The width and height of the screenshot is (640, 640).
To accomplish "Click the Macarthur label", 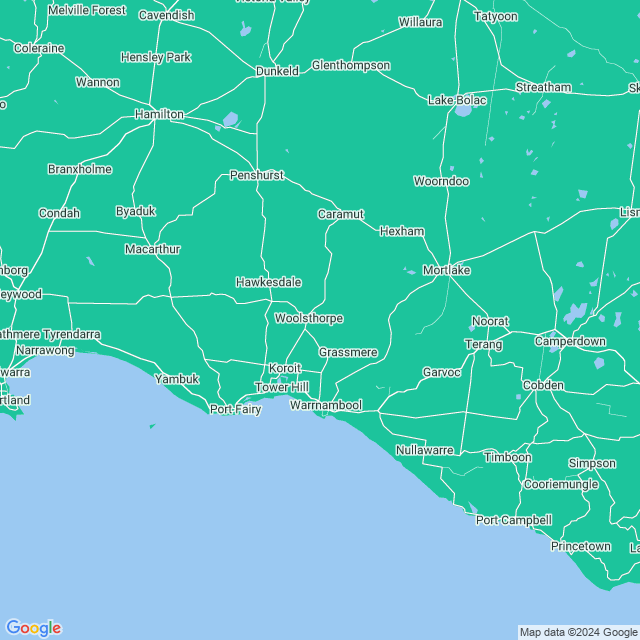I will coord(153,249).
